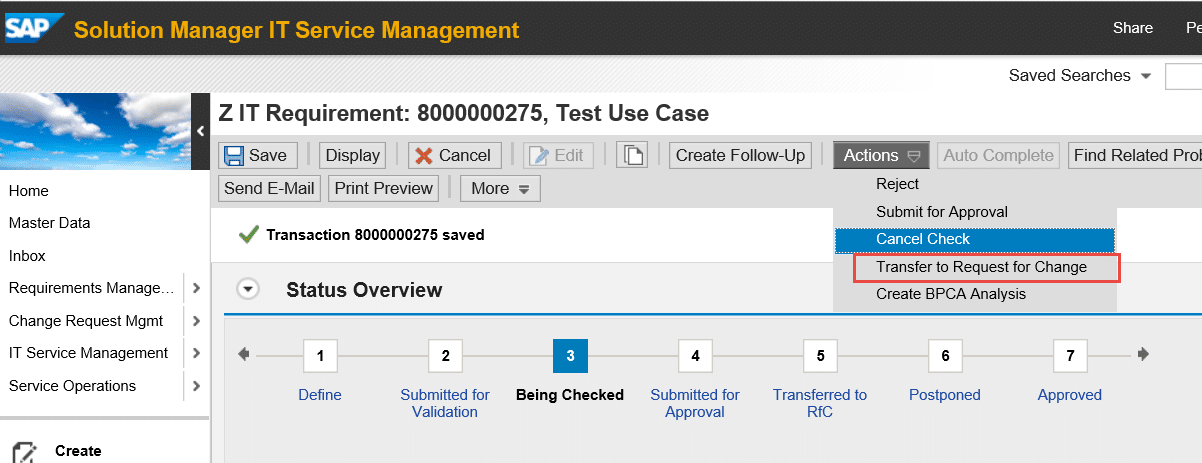Screen dimensions: 1202x463
Task: Click the Print Preview button
Action: [384, 188]
